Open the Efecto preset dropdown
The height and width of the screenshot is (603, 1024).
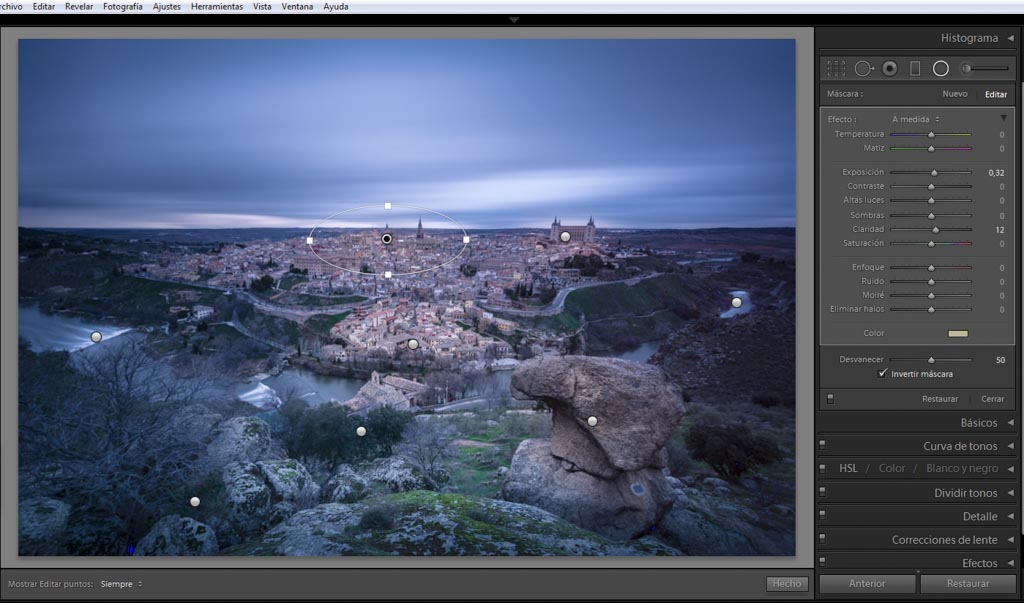(x=916, y=119)
